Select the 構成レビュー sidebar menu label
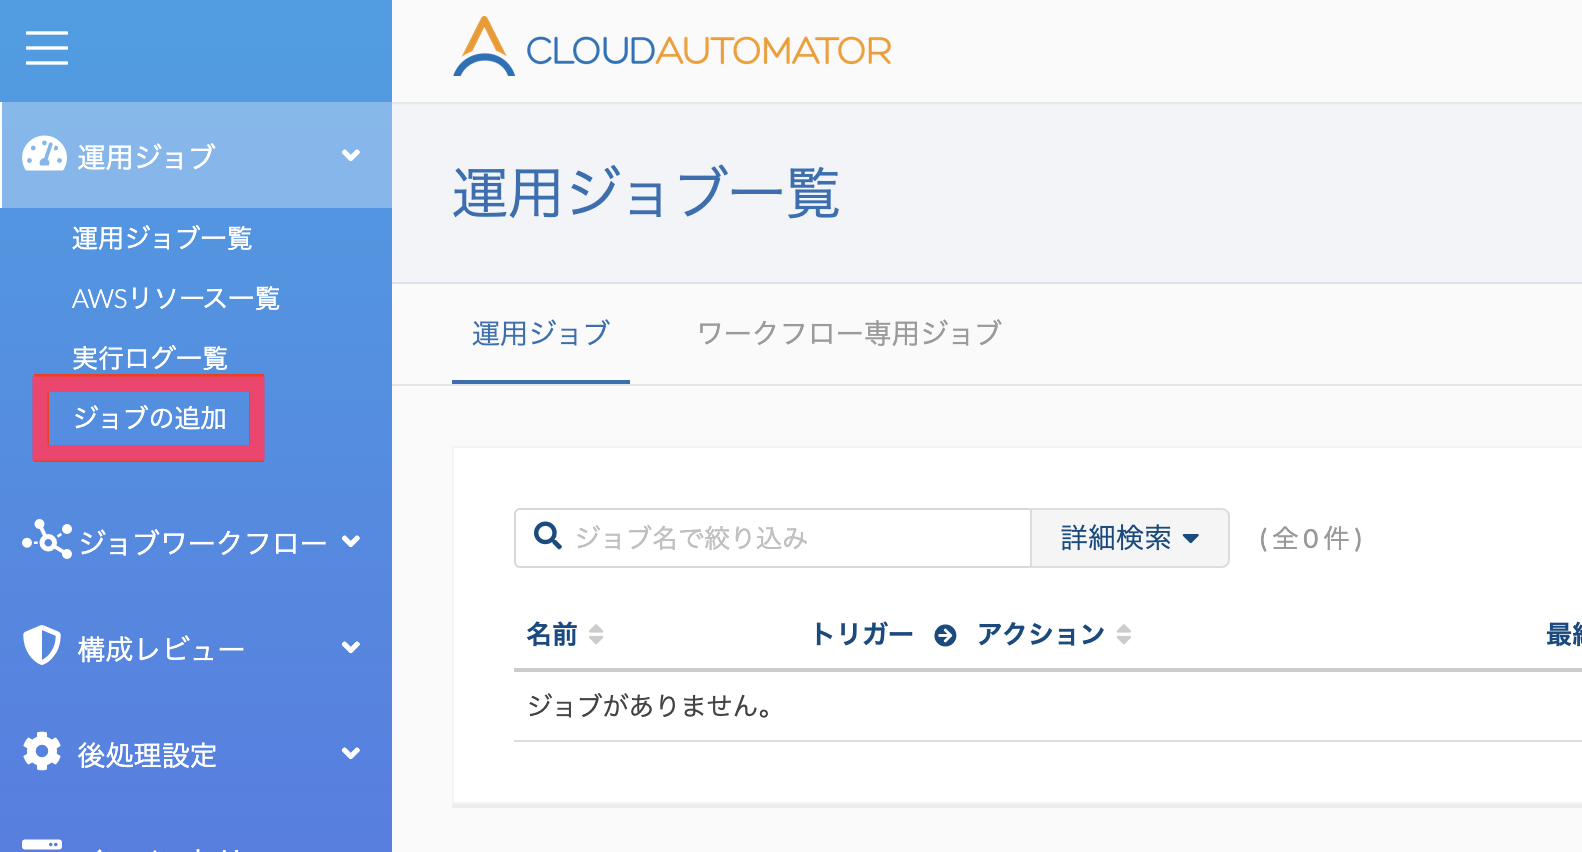The image size is (1582, 852). [161, 649]
